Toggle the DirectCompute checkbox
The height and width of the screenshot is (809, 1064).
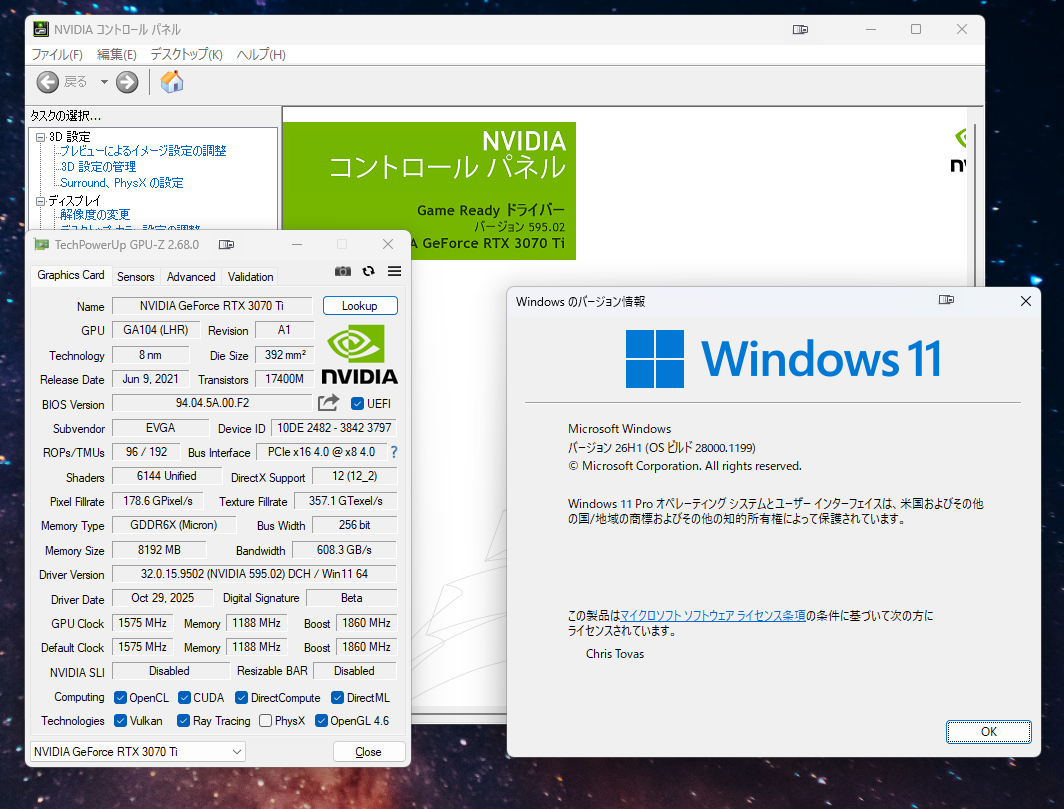[242, 698]
